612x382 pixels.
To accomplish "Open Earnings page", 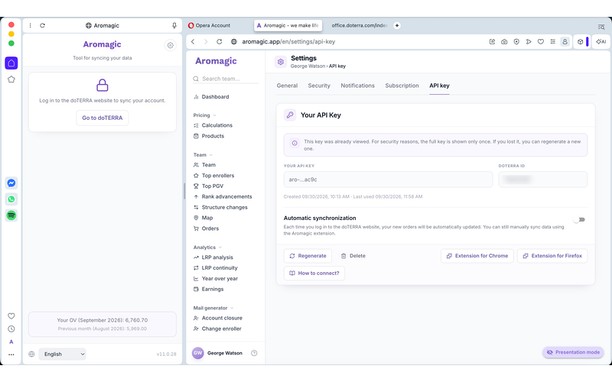I will 208,289.
